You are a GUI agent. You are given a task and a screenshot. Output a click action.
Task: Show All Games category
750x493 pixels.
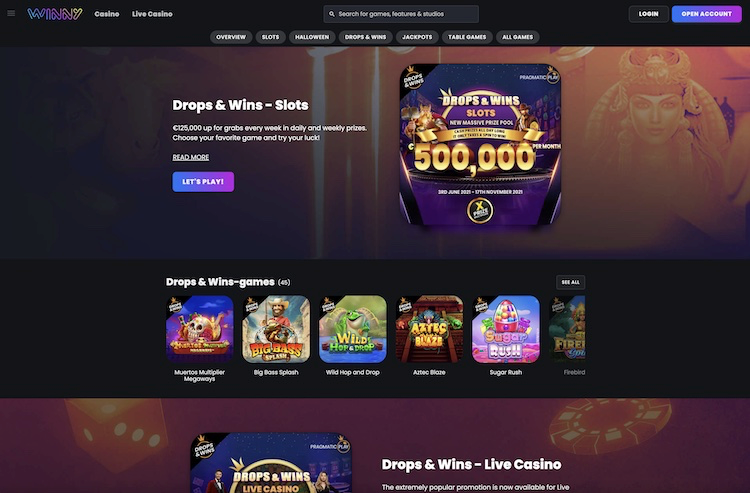(x=518, y=37)
